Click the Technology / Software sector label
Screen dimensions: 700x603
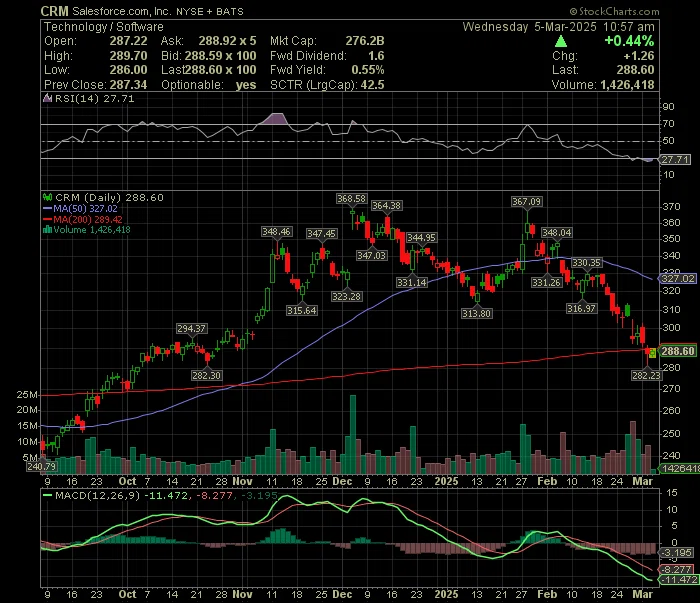click(x=104, y=27)
